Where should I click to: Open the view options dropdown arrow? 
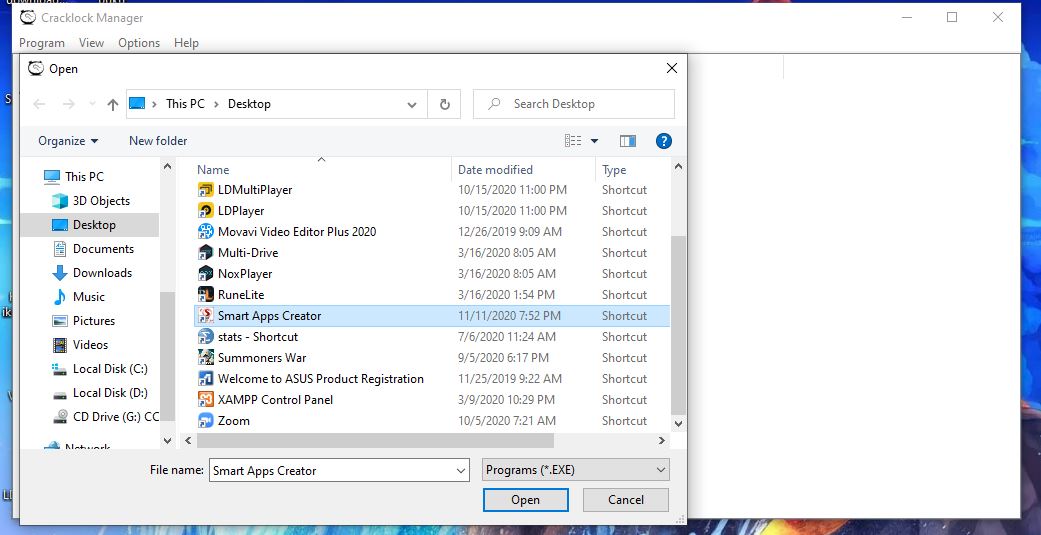[x=594, y=141]
